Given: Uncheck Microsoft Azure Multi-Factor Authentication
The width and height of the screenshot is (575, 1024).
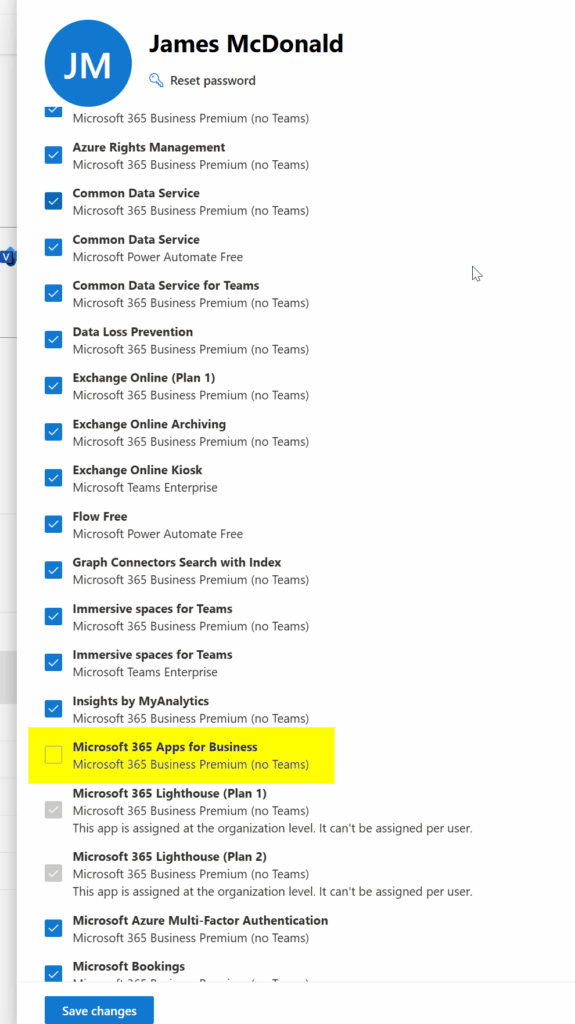Looking at the screenshot, I should coord(54,928).
